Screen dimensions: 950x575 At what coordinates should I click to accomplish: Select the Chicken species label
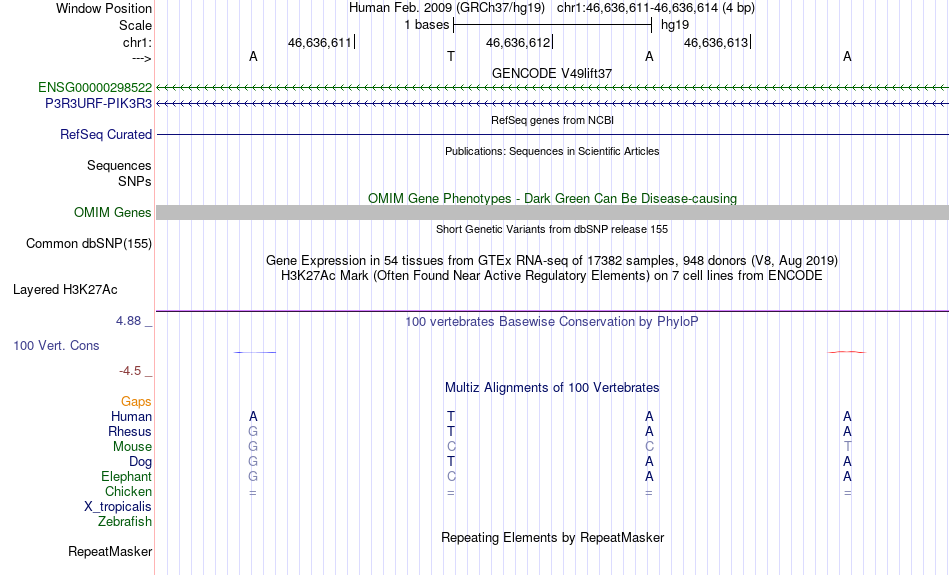click(x=128, y=491)
